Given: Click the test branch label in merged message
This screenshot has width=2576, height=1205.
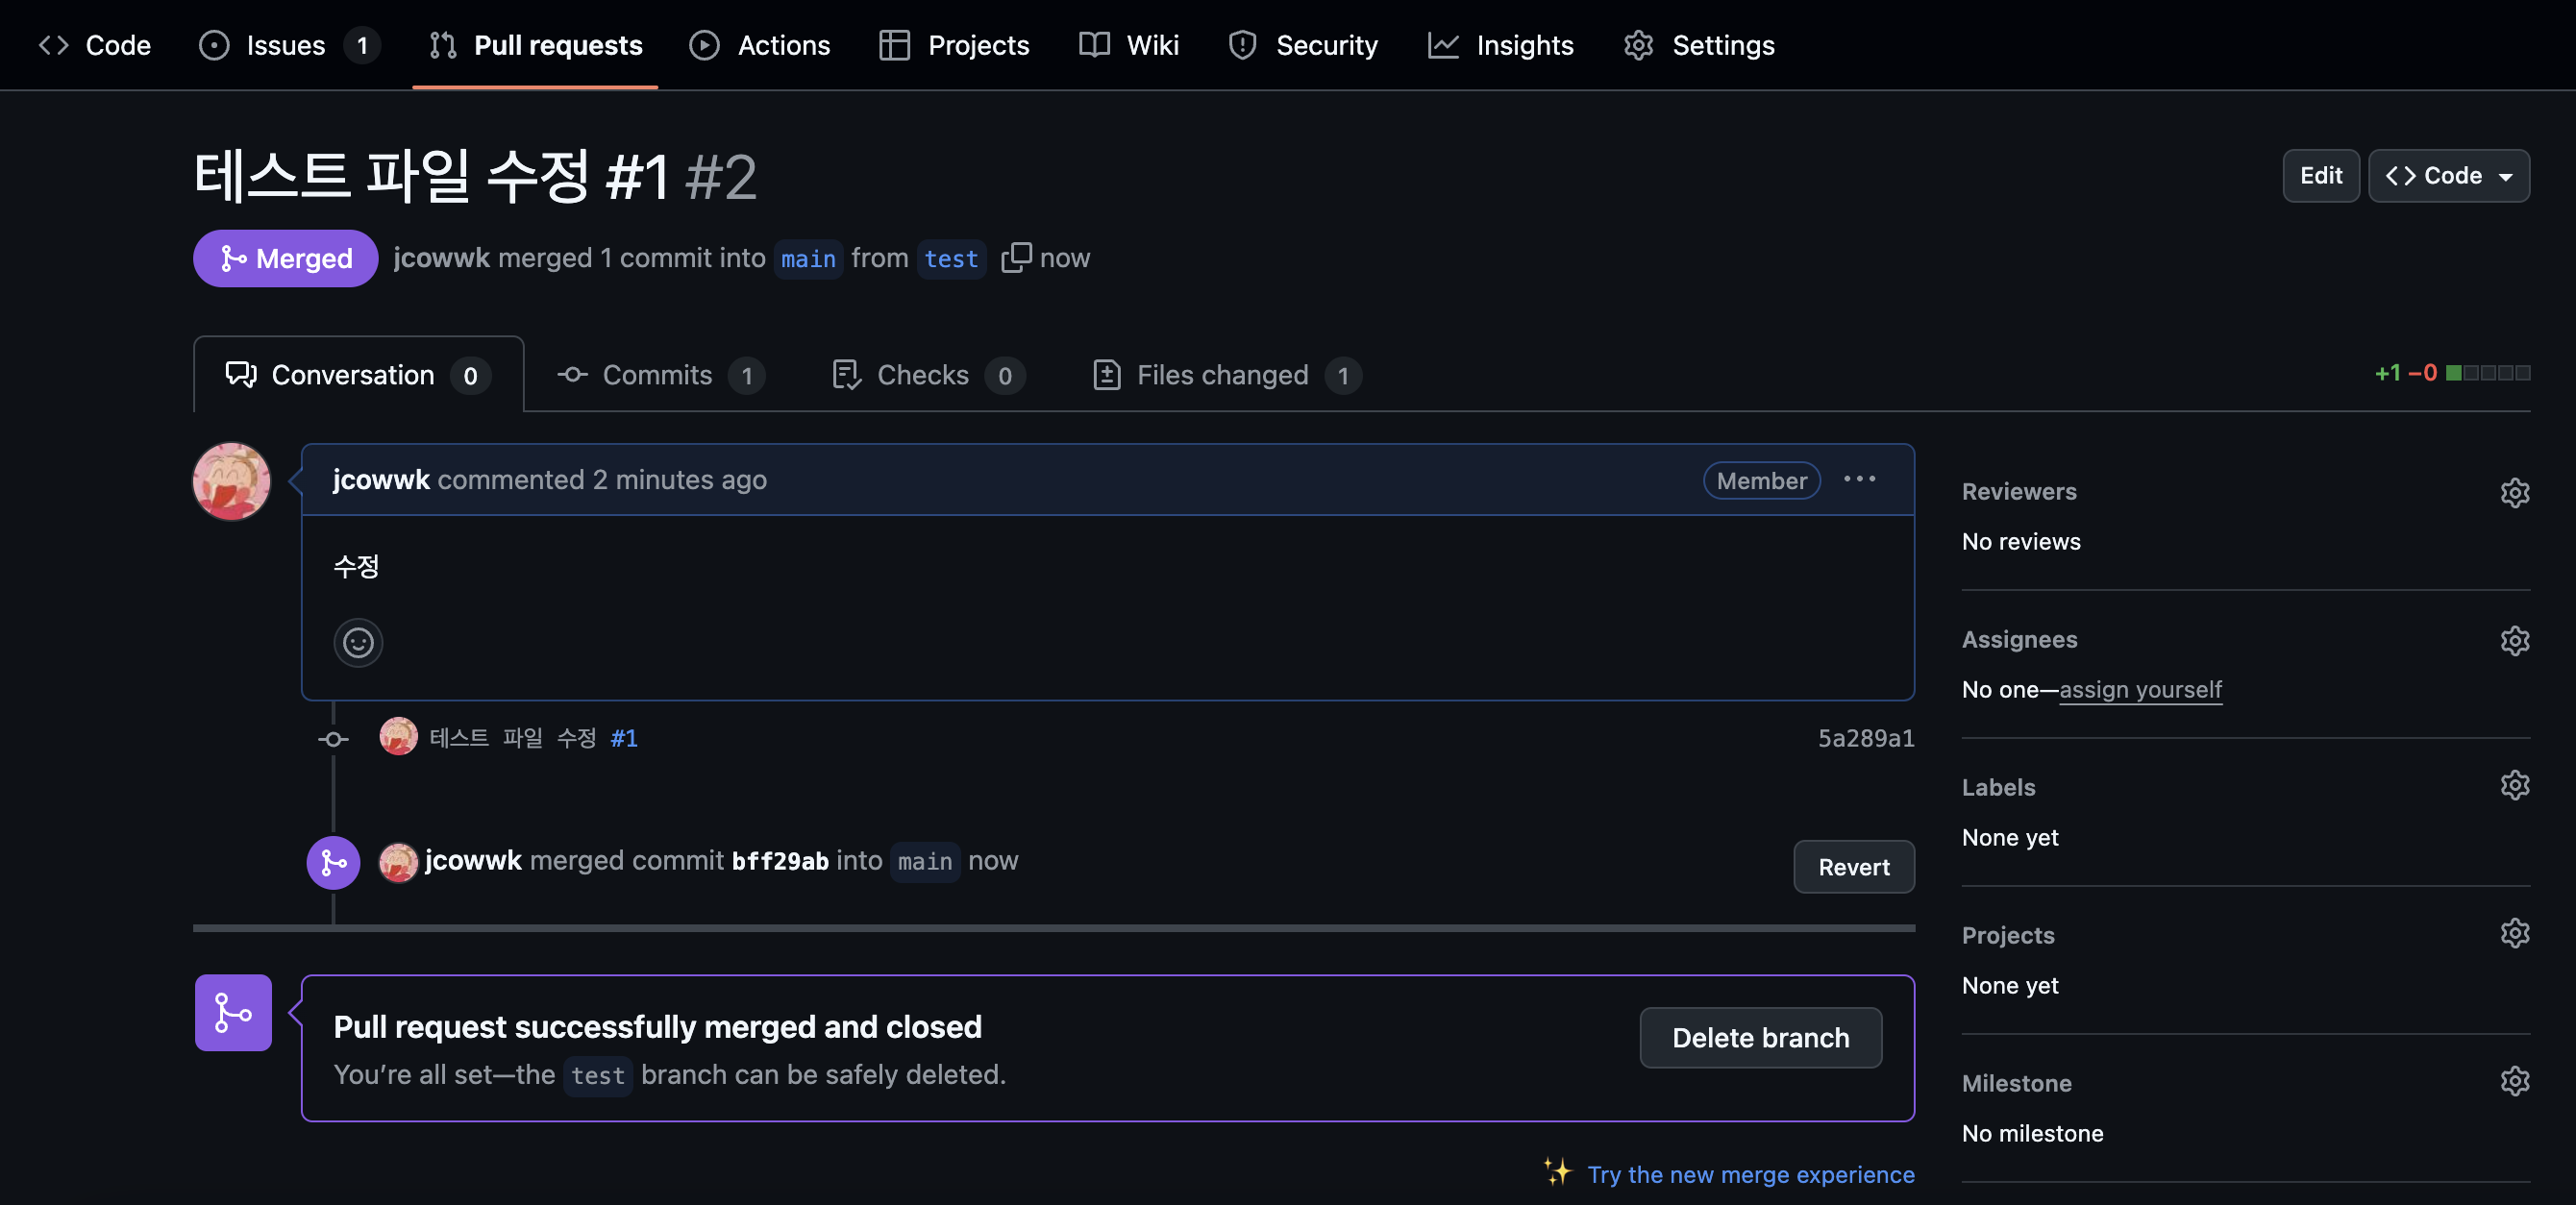Looking at the screenshot, I should (597, 1075).
